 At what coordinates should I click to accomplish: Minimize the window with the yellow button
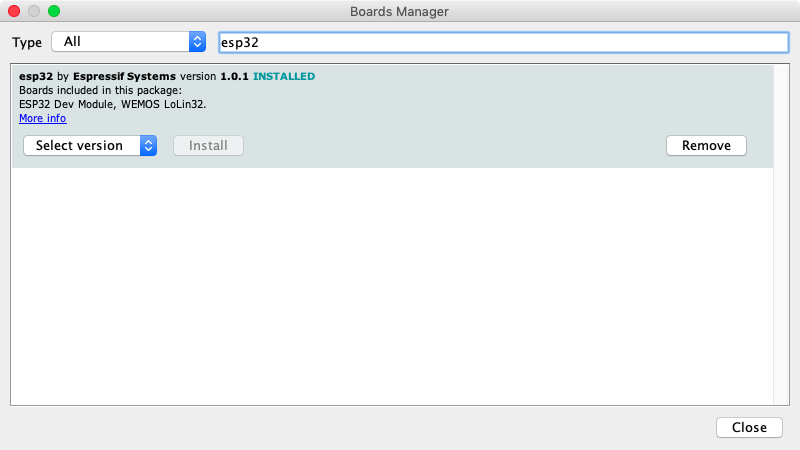tap(34, 11)
